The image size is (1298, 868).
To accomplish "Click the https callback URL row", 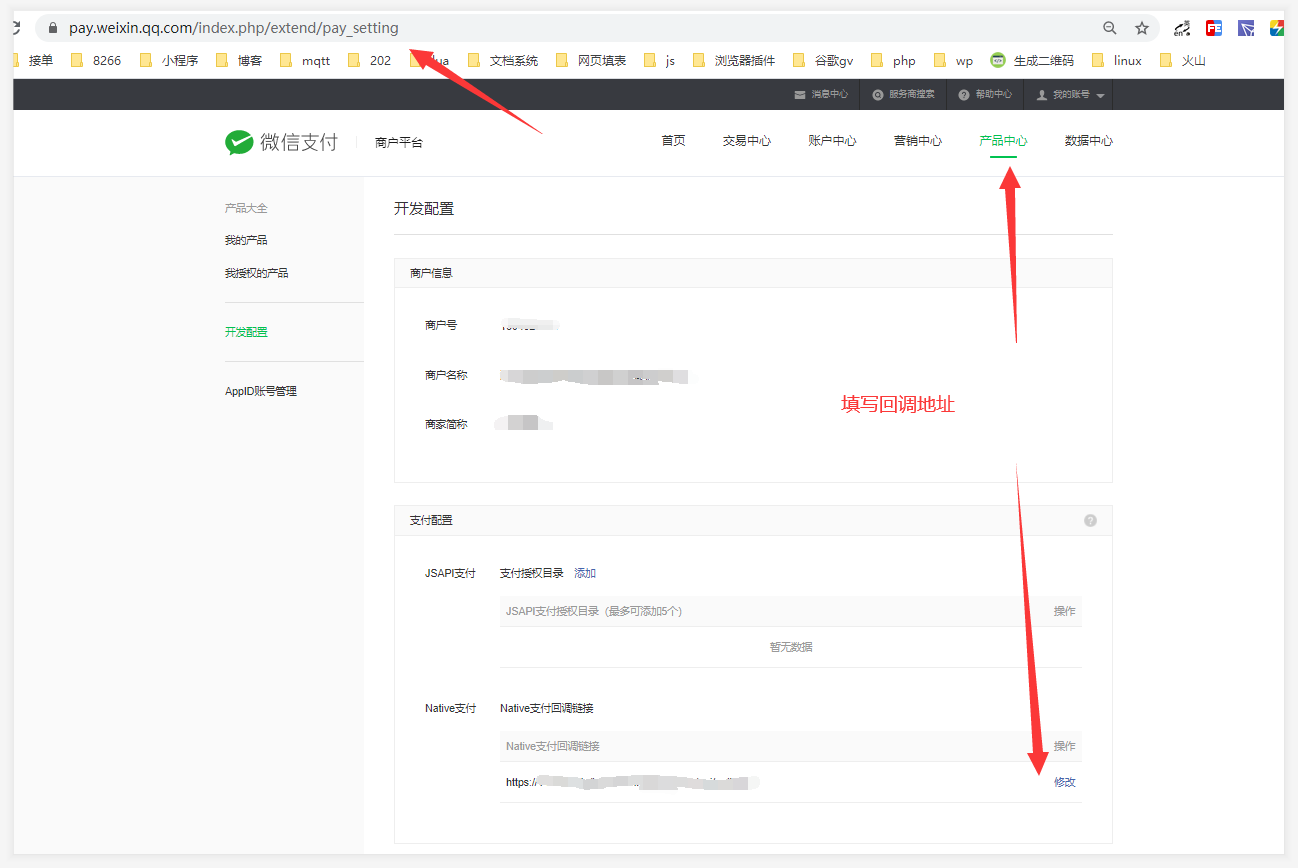I will coord(791,782).
